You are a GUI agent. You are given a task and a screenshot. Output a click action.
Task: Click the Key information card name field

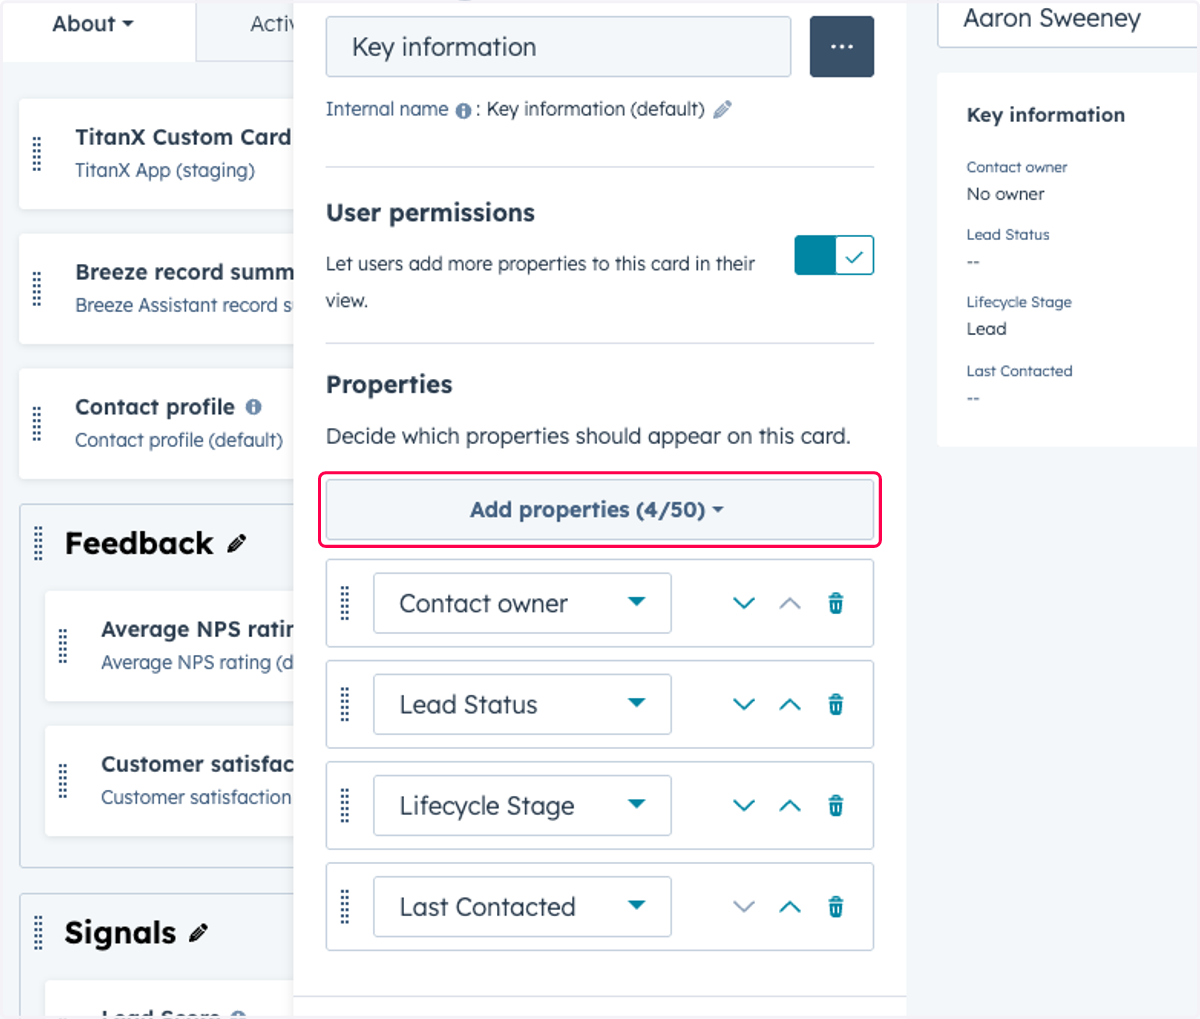pyautogui.click(x=558, y=47)
